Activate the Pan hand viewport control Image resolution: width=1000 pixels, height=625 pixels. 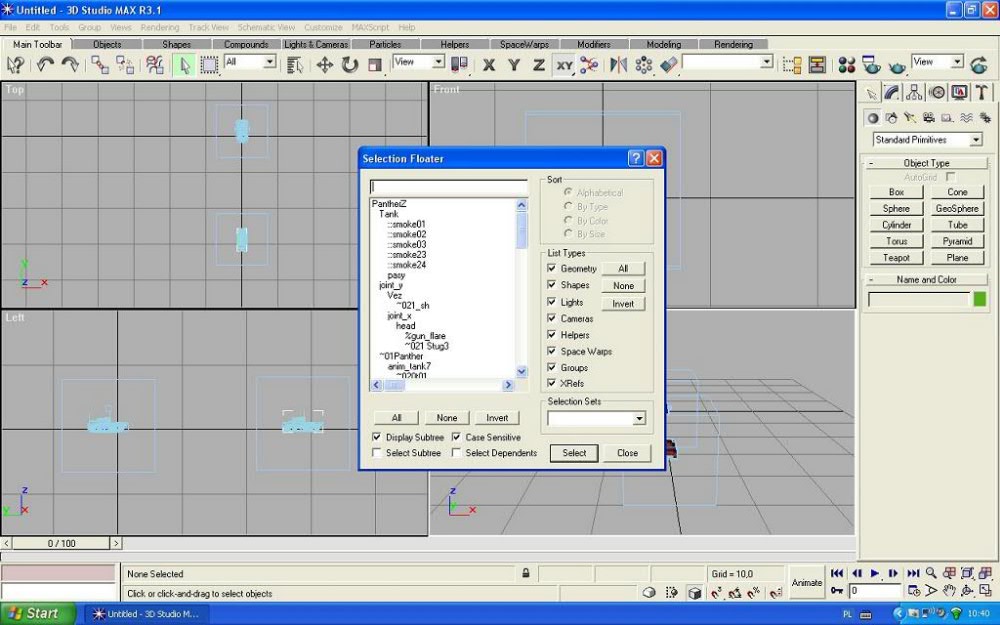tap(950, 591)
